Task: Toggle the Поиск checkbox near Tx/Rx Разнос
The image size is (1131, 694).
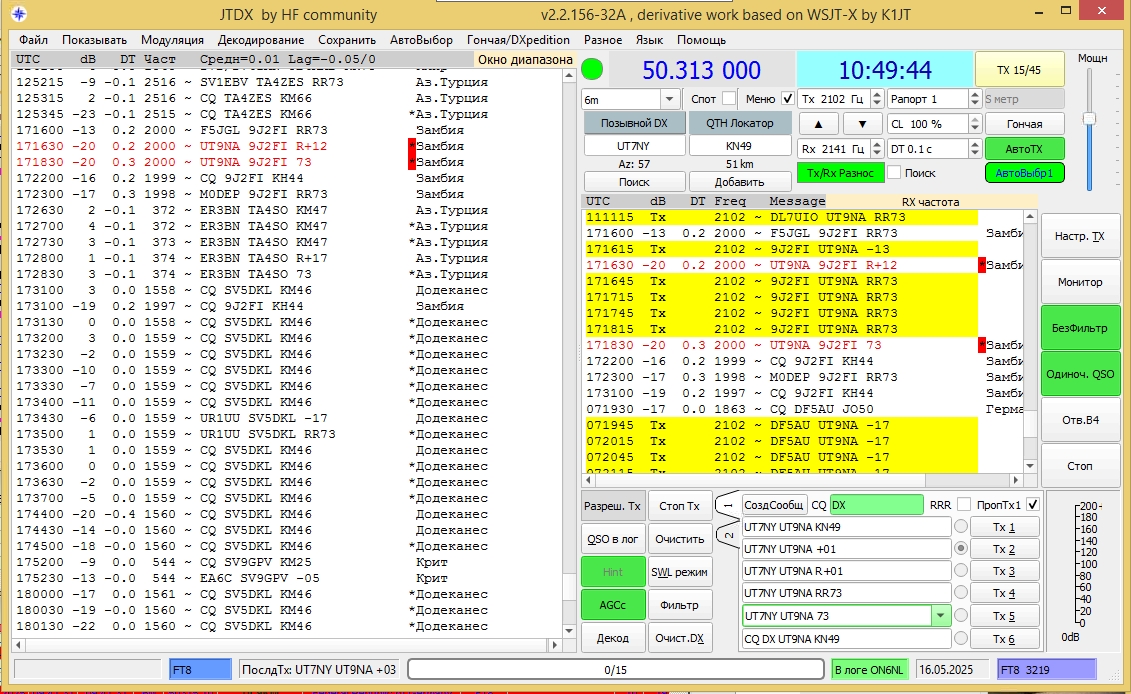Action: tap(894, 173)
